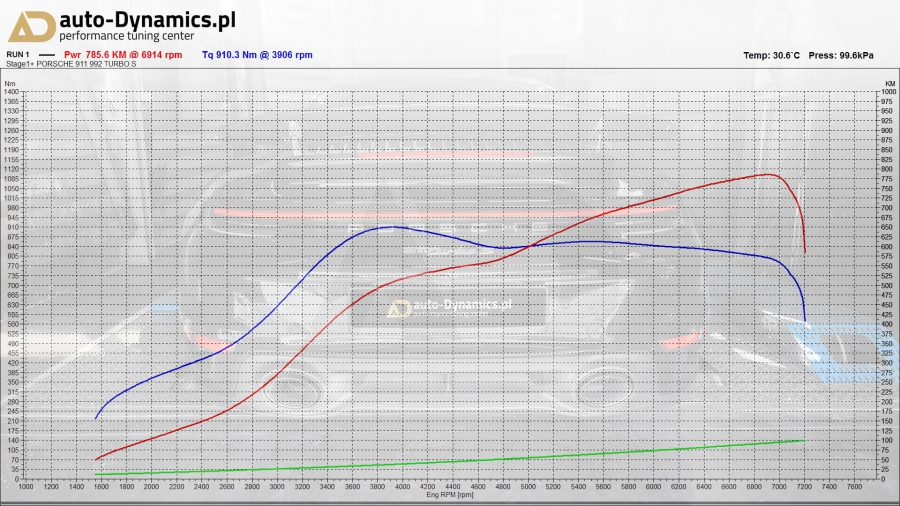Click the 1000 tick on the RPM axis
The image size is (900, 506).
(26, 487)
